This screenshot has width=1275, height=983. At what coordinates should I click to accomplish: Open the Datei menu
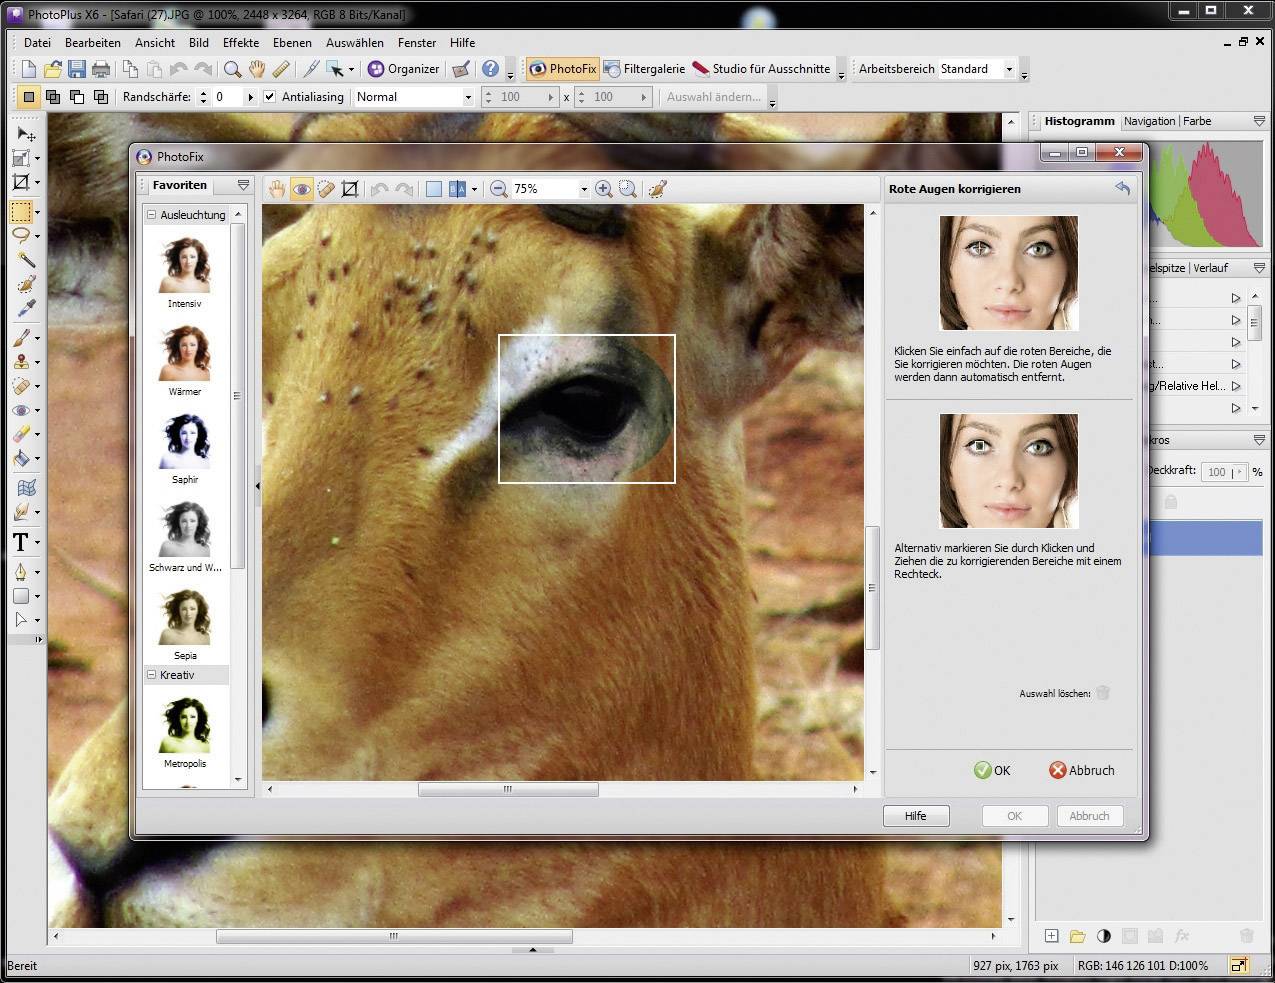click(x=37, y=43)
